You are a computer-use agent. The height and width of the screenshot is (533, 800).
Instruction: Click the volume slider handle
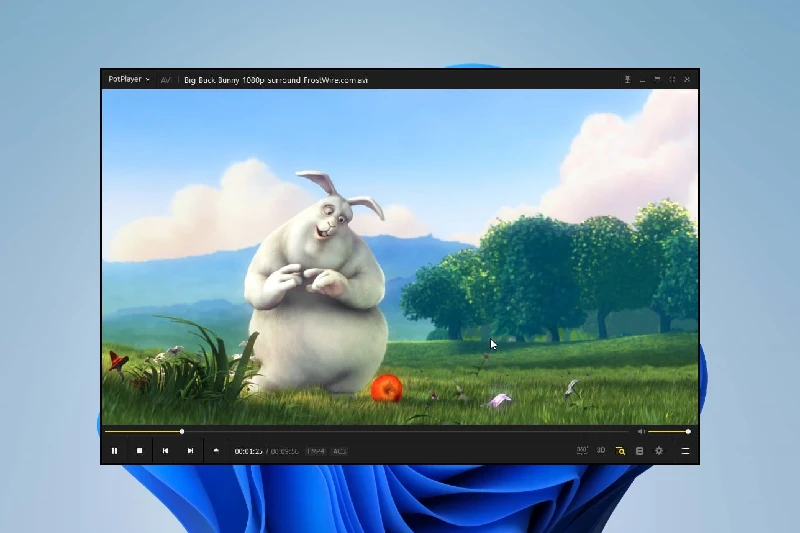(x=688, y=432)
